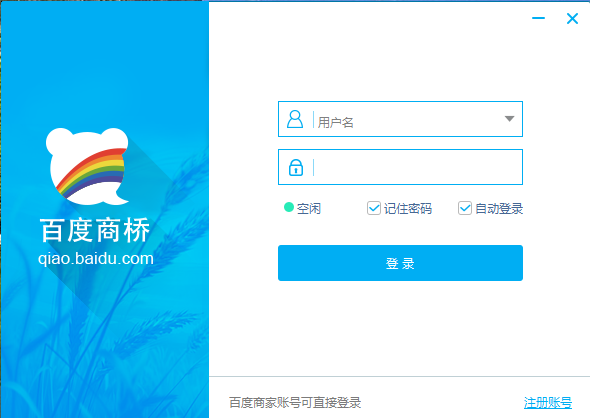This screenshot has width=590, height=418.
Task: Click the padlock icon in password field
Action: coord(296,167)
